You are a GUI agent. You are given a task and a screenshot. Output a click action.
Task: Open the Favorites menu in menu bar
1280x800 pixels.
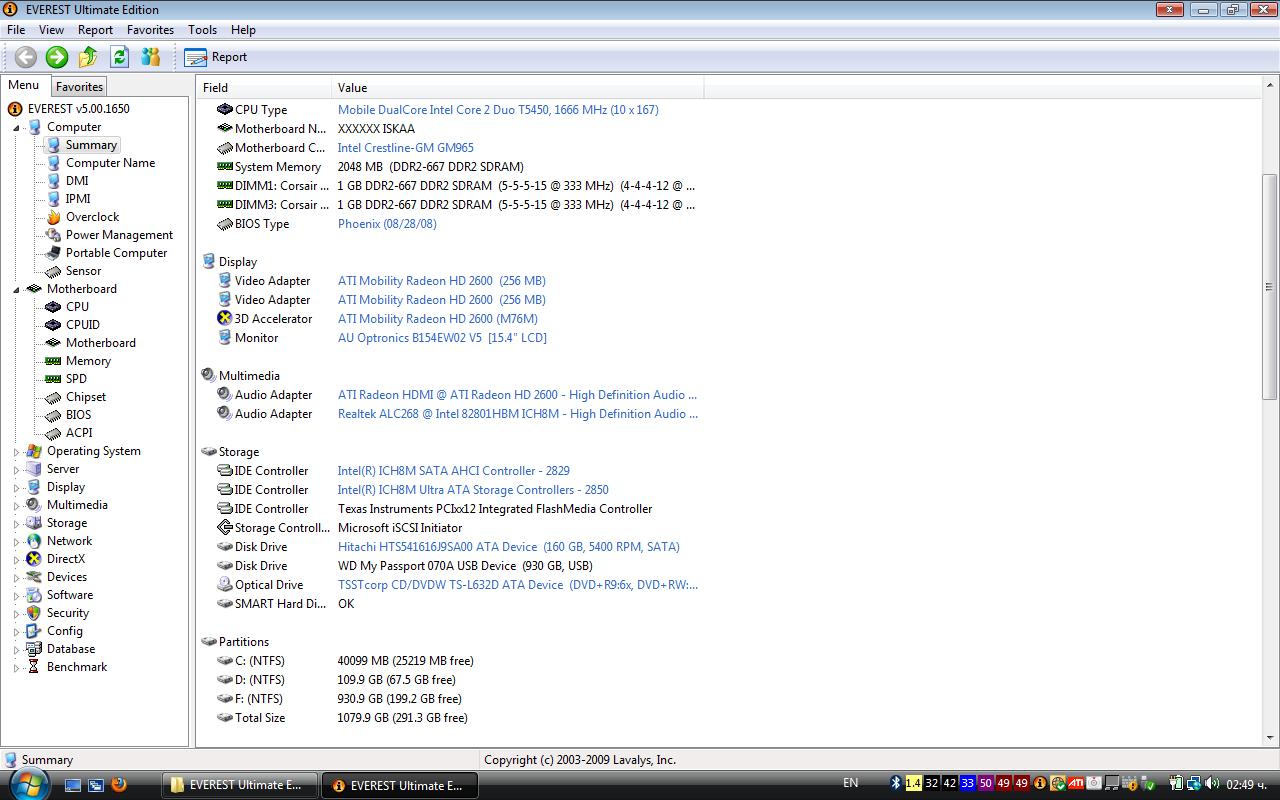click(x=150, y=30)
